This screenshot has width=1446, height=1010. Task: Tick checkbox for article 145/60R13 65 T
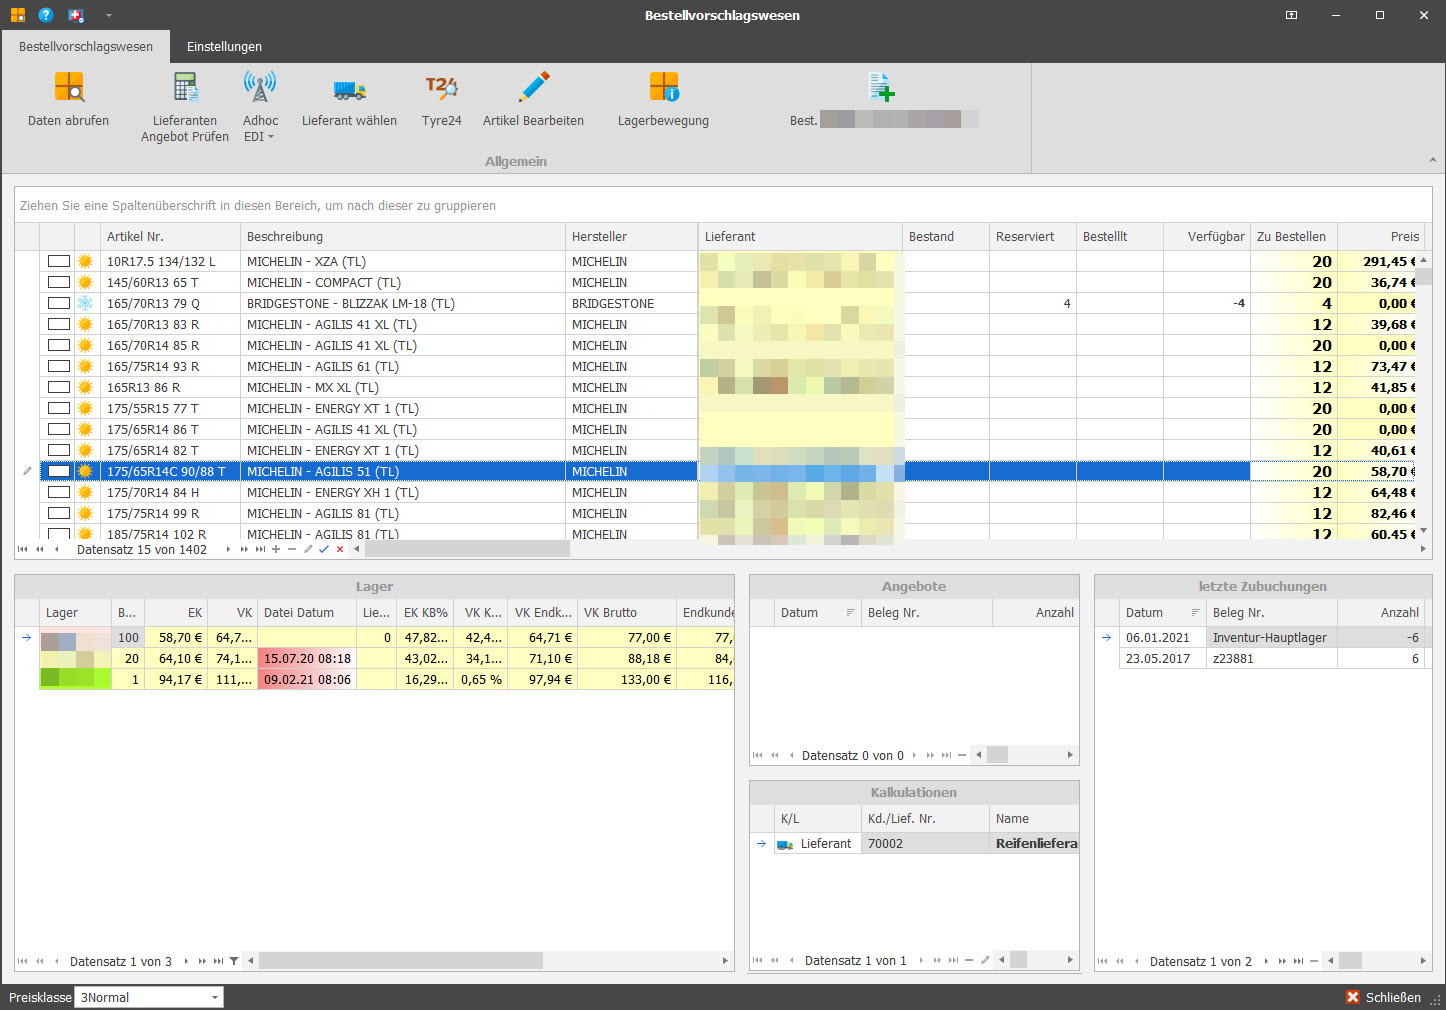(59, 282)
